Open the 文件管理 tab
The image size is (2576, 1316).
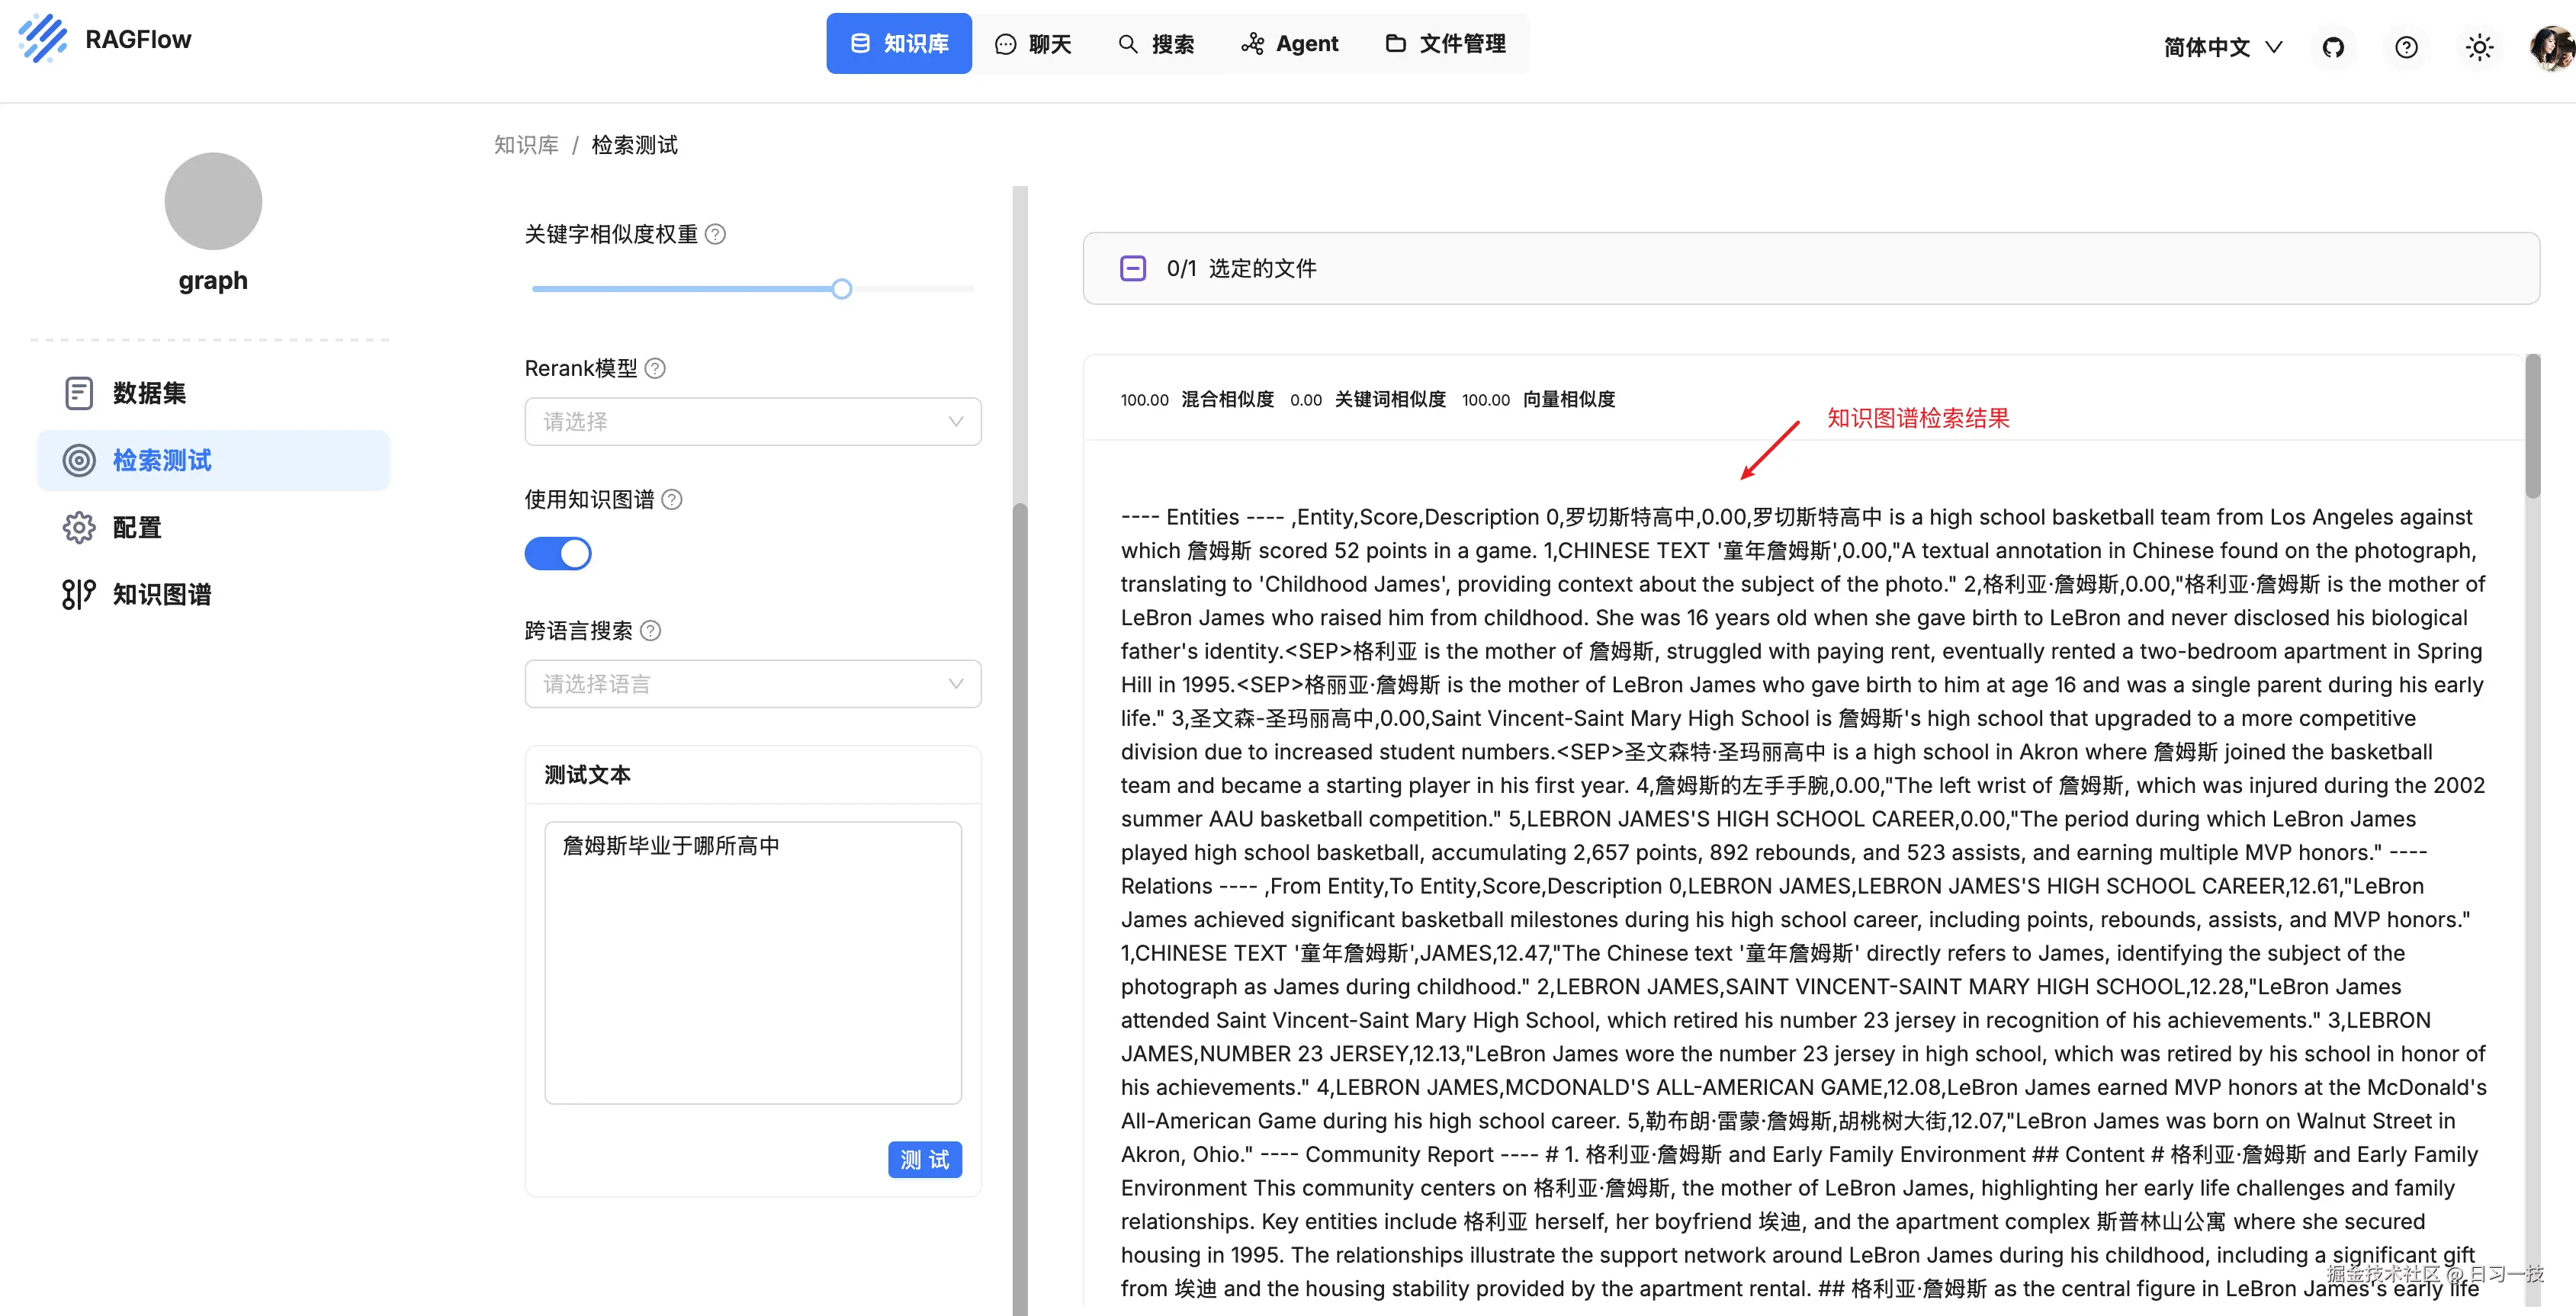coord(1445,44)
